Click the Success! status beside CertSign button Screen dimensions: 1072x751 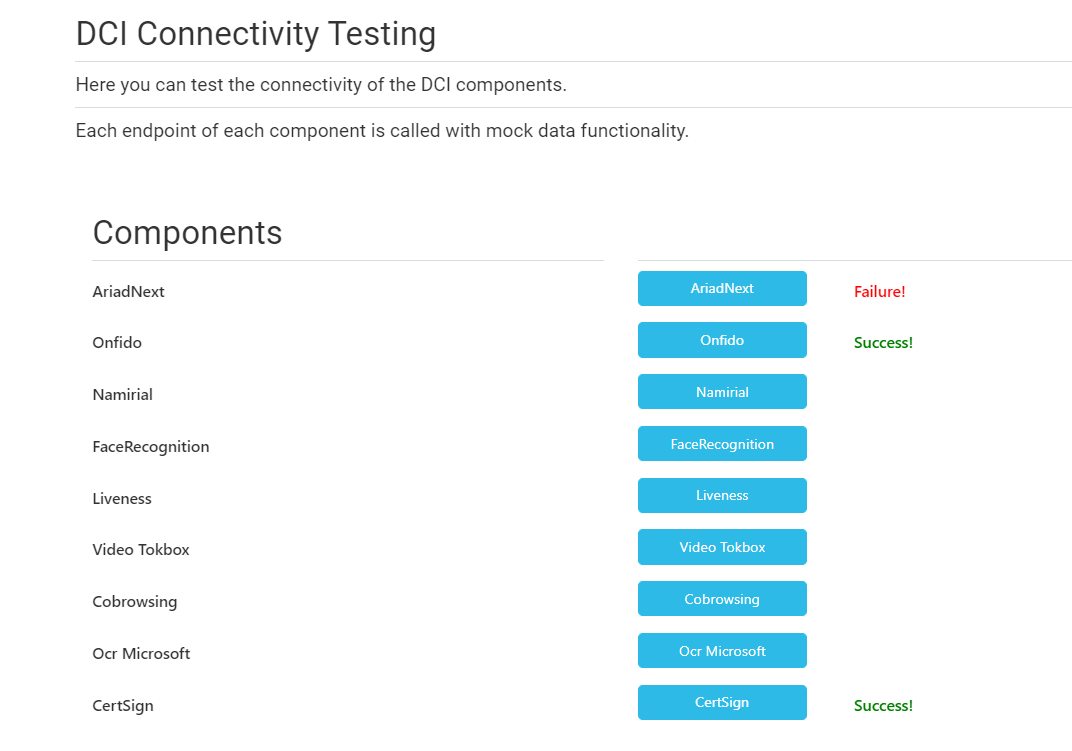point(883,706)
